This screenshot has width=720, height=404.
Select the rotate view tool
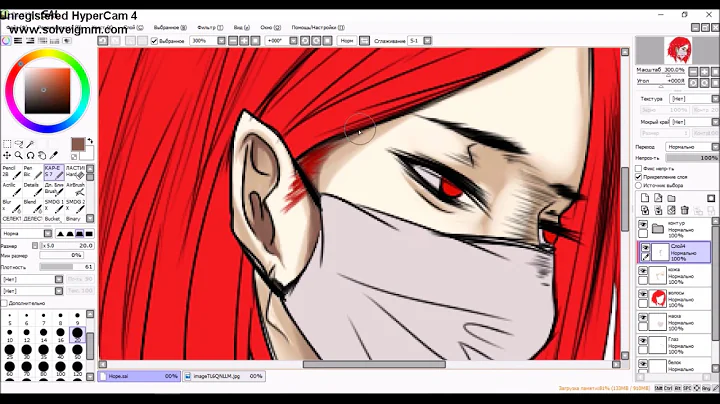coord(30,156)
